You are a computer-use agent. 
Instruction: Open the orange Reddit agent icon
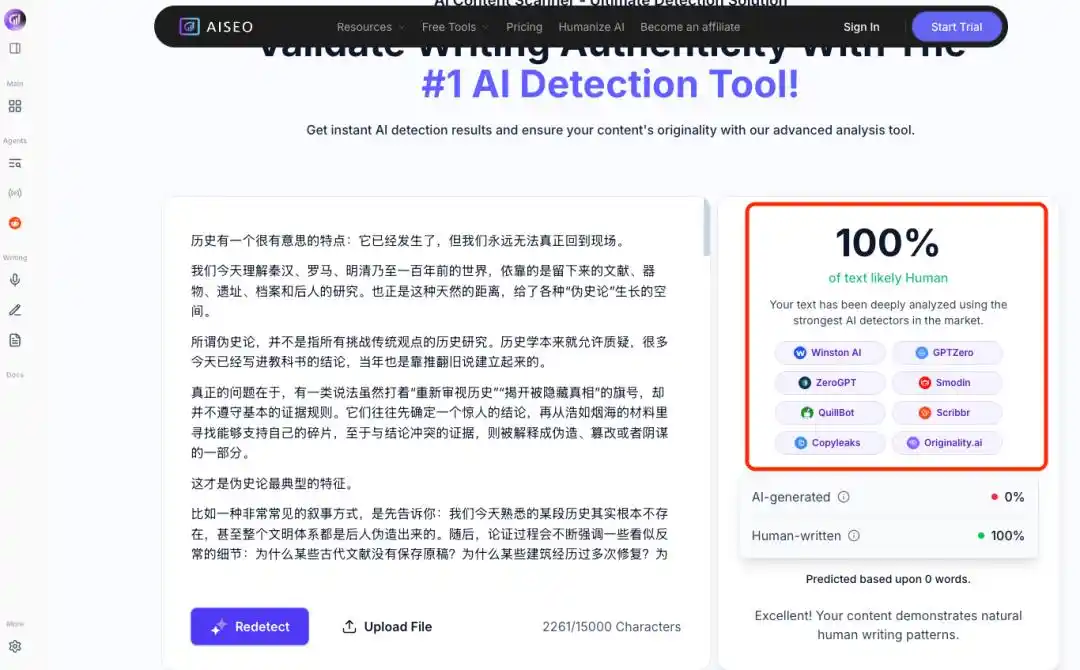(15, 223)
